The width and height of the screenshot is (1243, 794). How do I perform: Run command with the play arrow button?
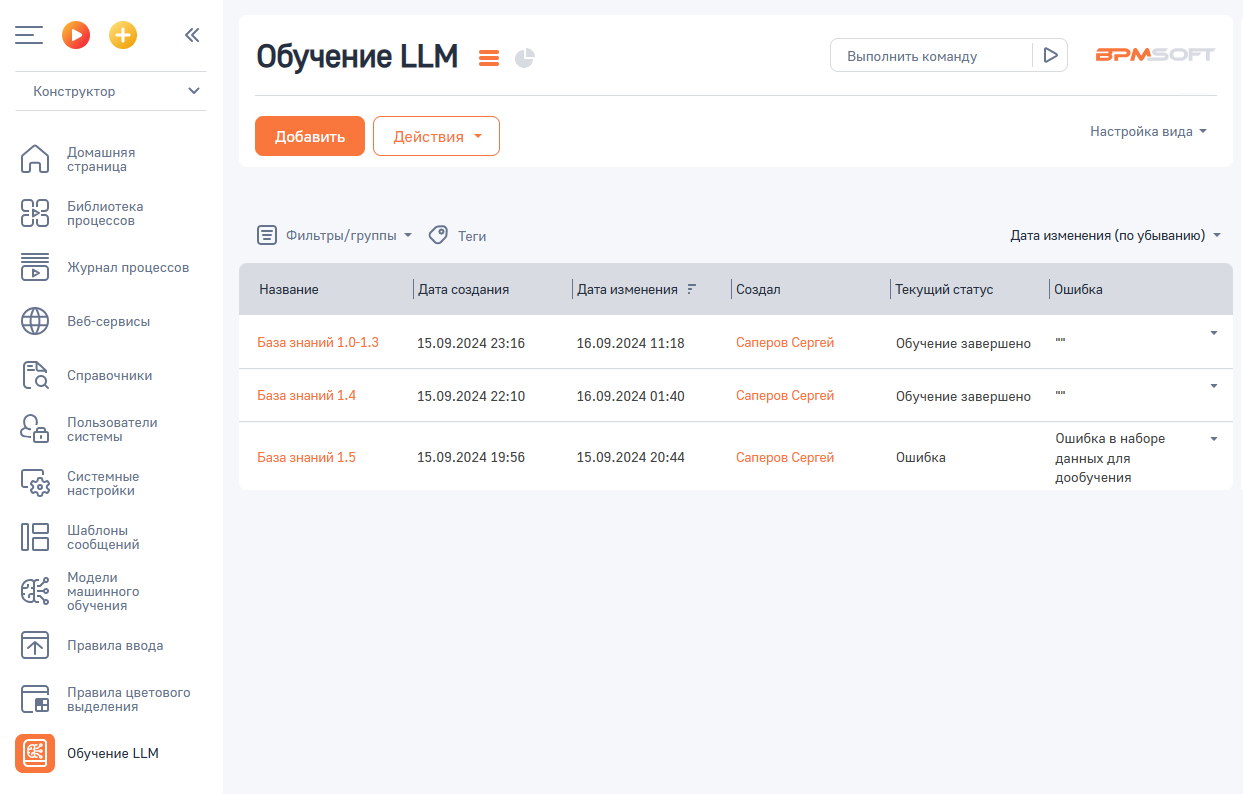pyautogui.click(x=1050, y=56)
